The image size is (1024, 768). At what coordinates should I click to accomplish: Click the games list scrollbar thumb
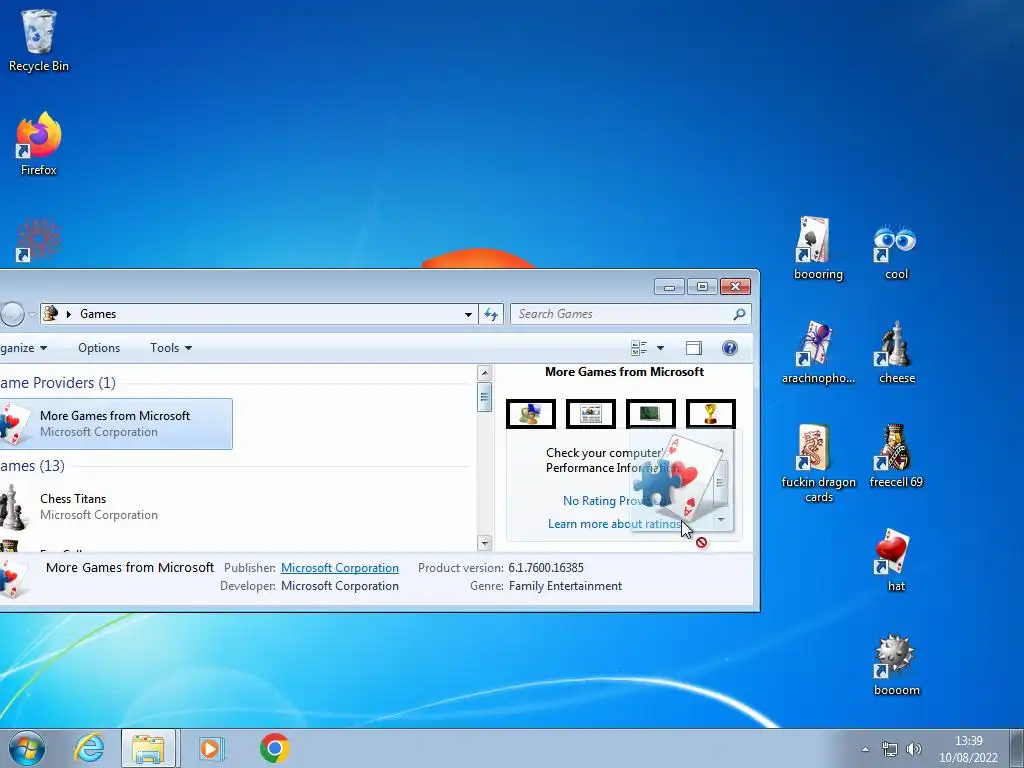[485, 397]
